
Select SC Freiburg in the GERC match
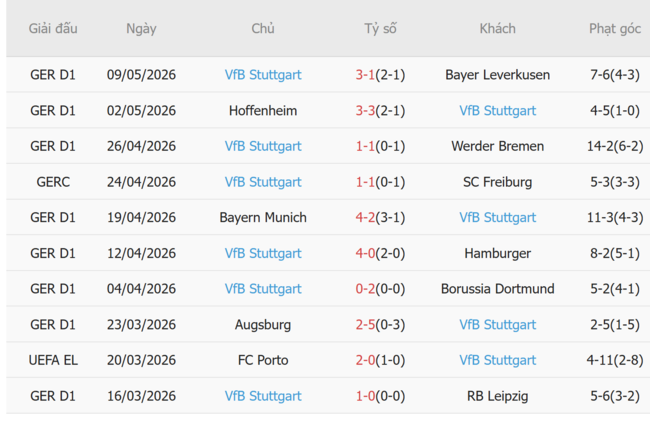[x=497, y=182]
